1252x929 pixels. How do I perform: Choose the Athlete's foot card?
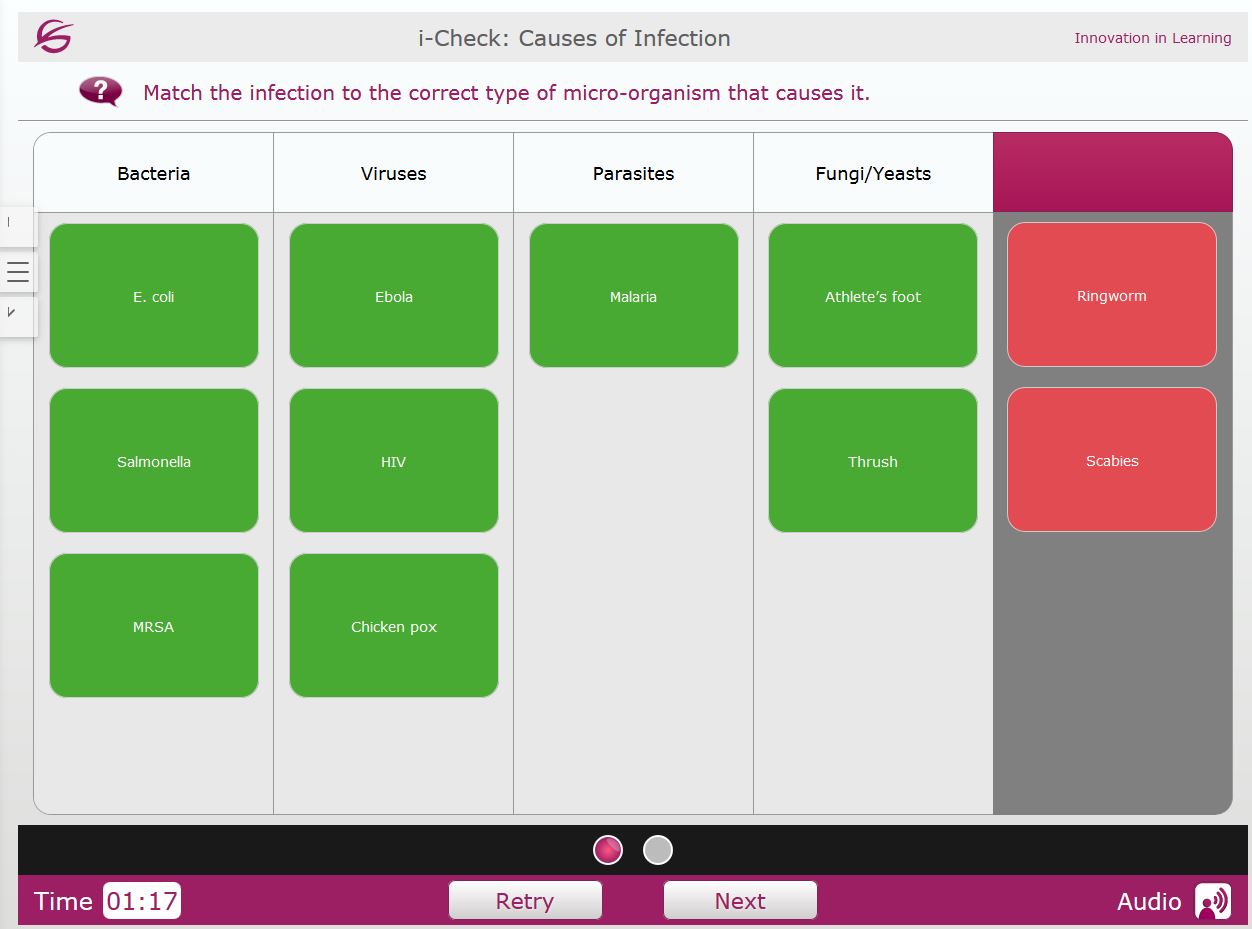873,296
